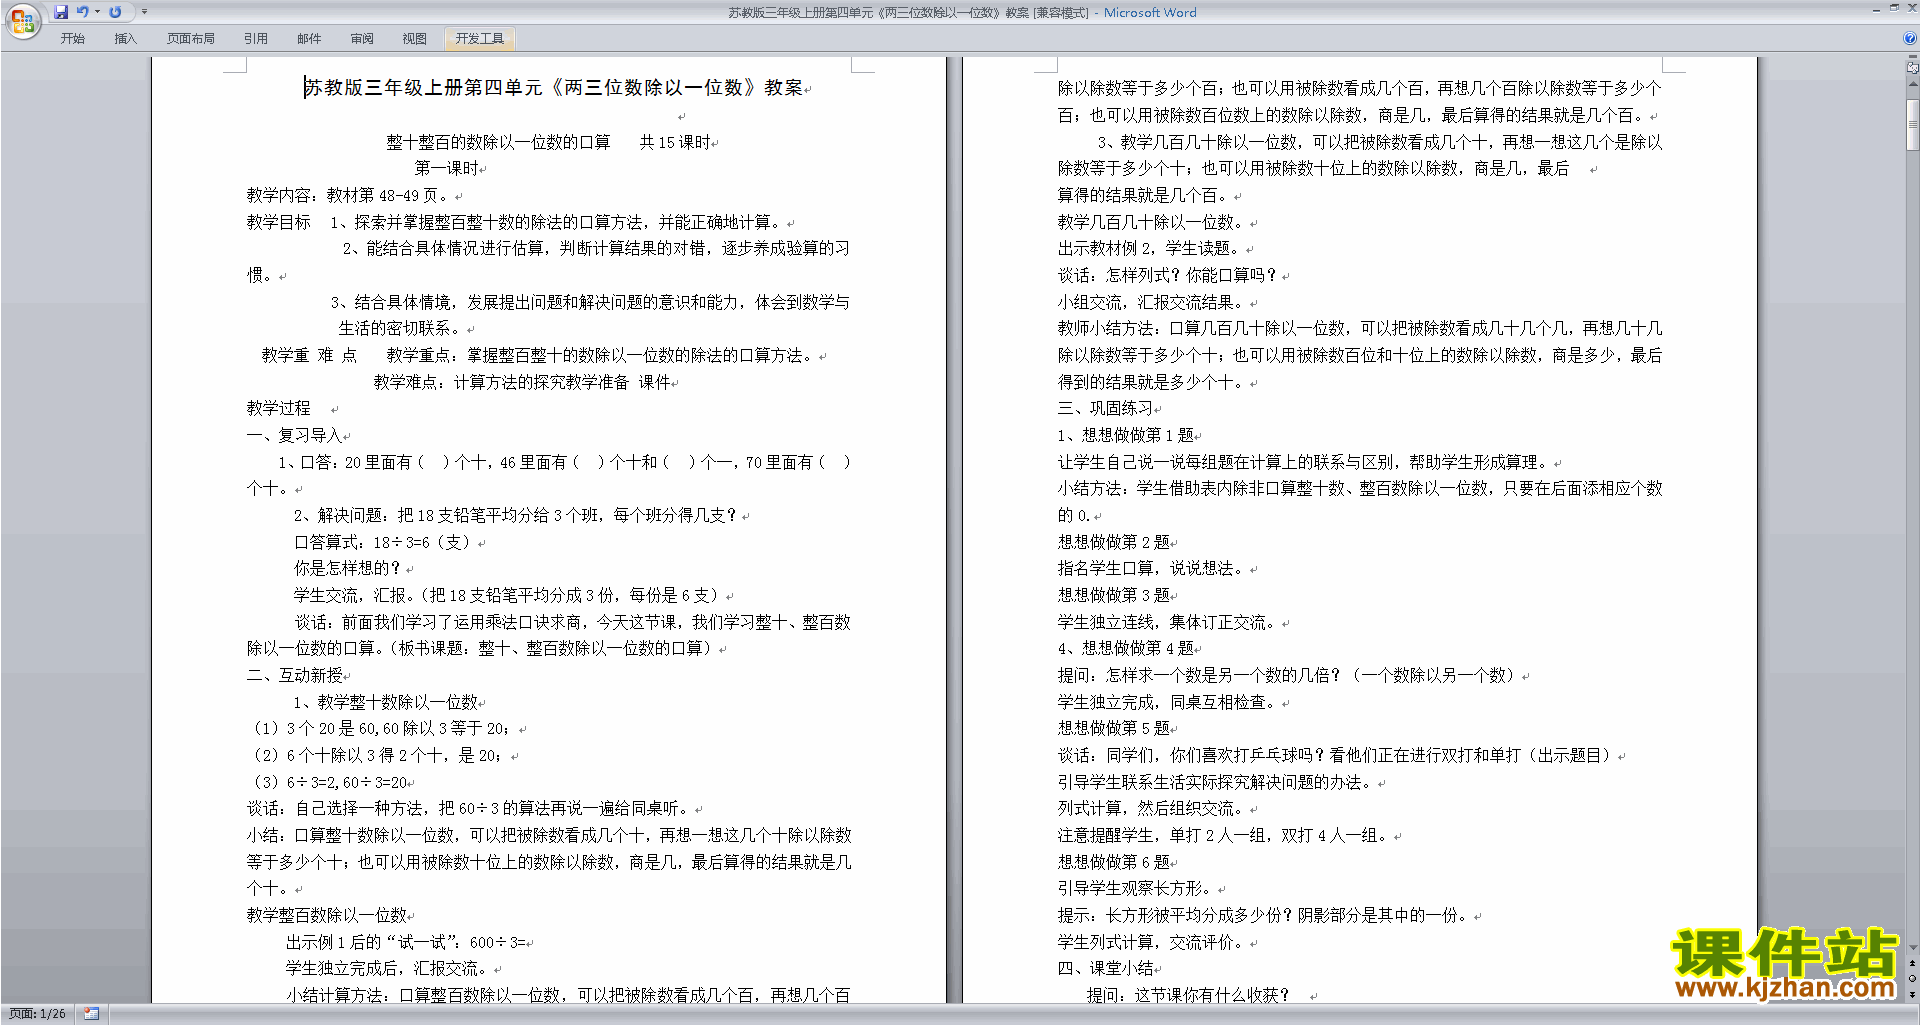This screenshot has height=1025, width=1920.
Task: Open Word Help question mark icon
Action: [1910, 38]
